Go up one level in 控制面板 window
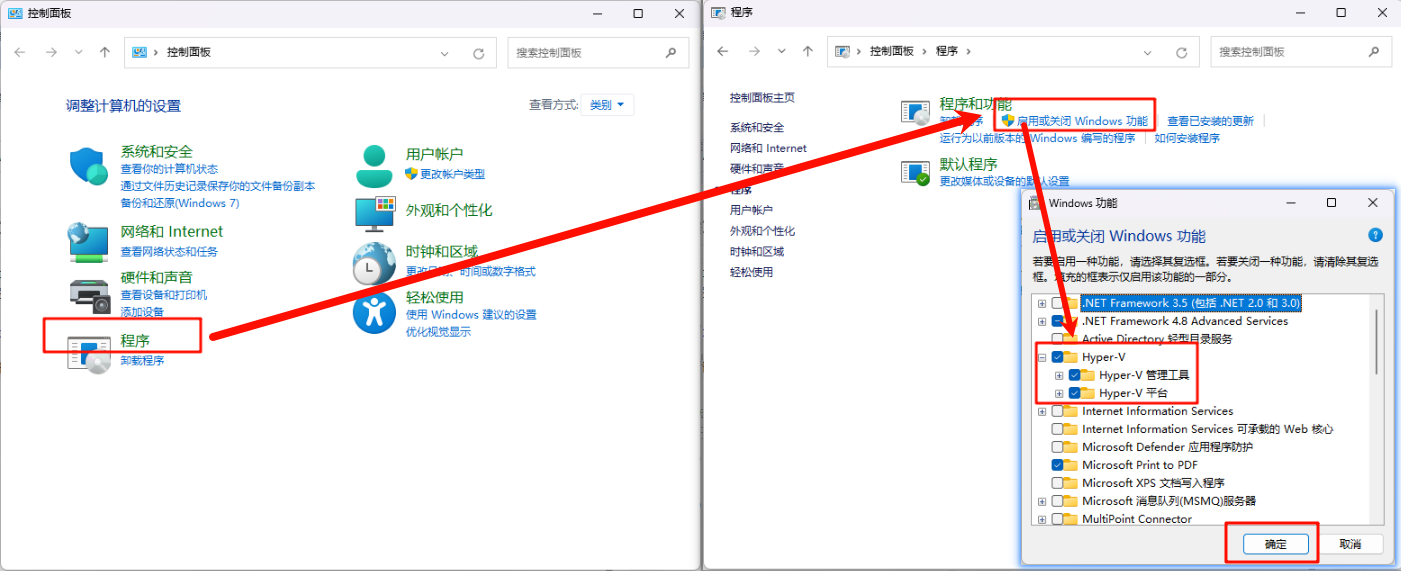The width and height of the screenshot is (1401, 571). coord(105,52)
